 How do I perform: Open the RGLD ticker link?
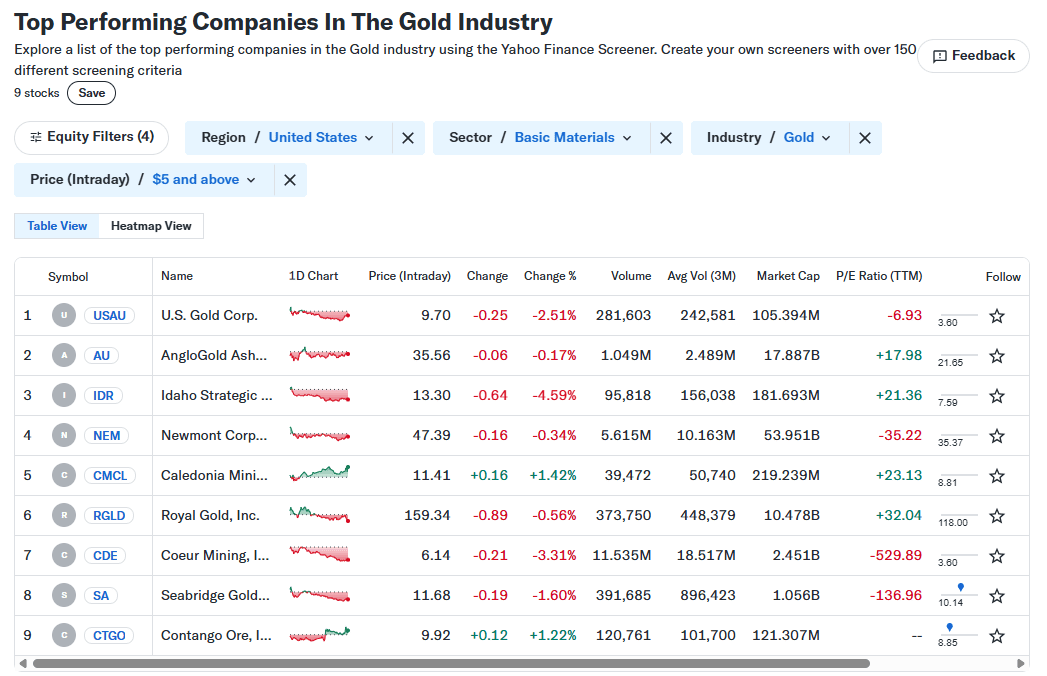(x=109, y=516)
